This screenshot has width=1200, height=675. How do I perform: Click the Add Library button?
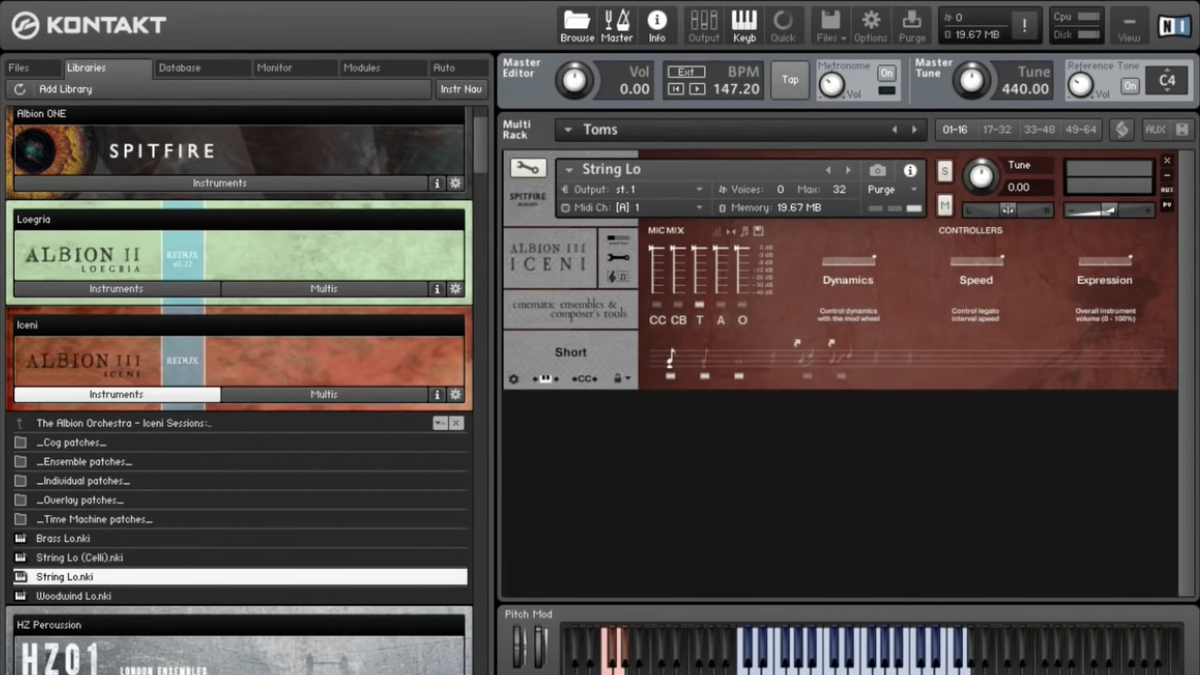tap(64, 89)
